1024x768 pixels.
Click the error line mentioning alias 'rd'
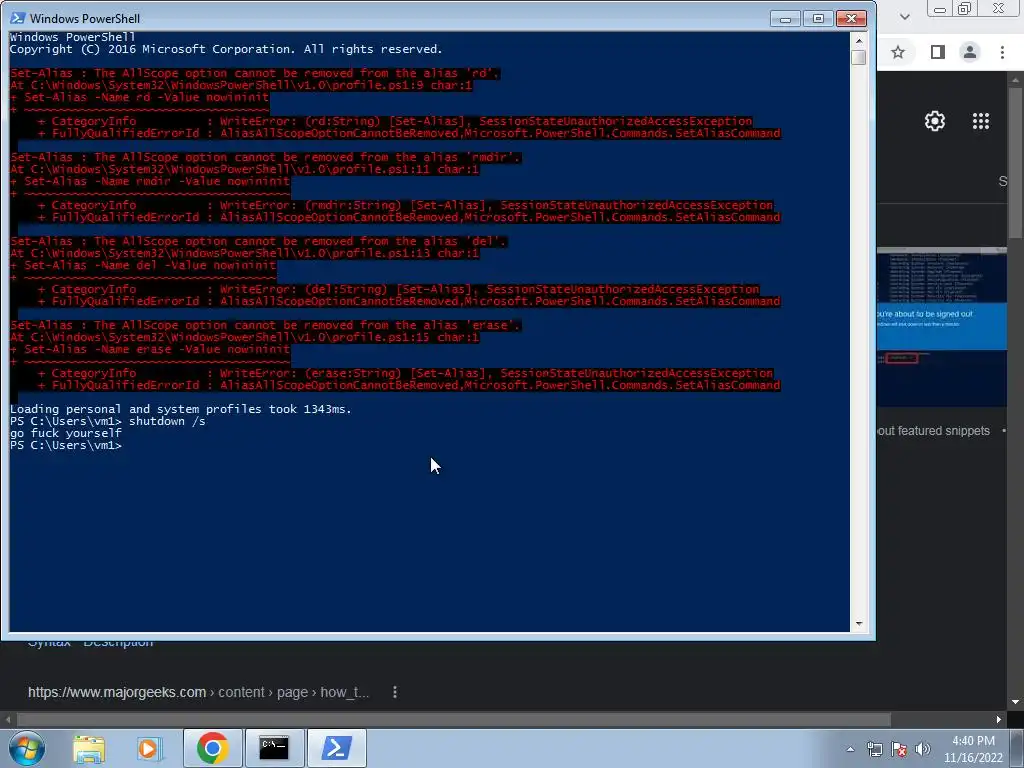[255, 73]
